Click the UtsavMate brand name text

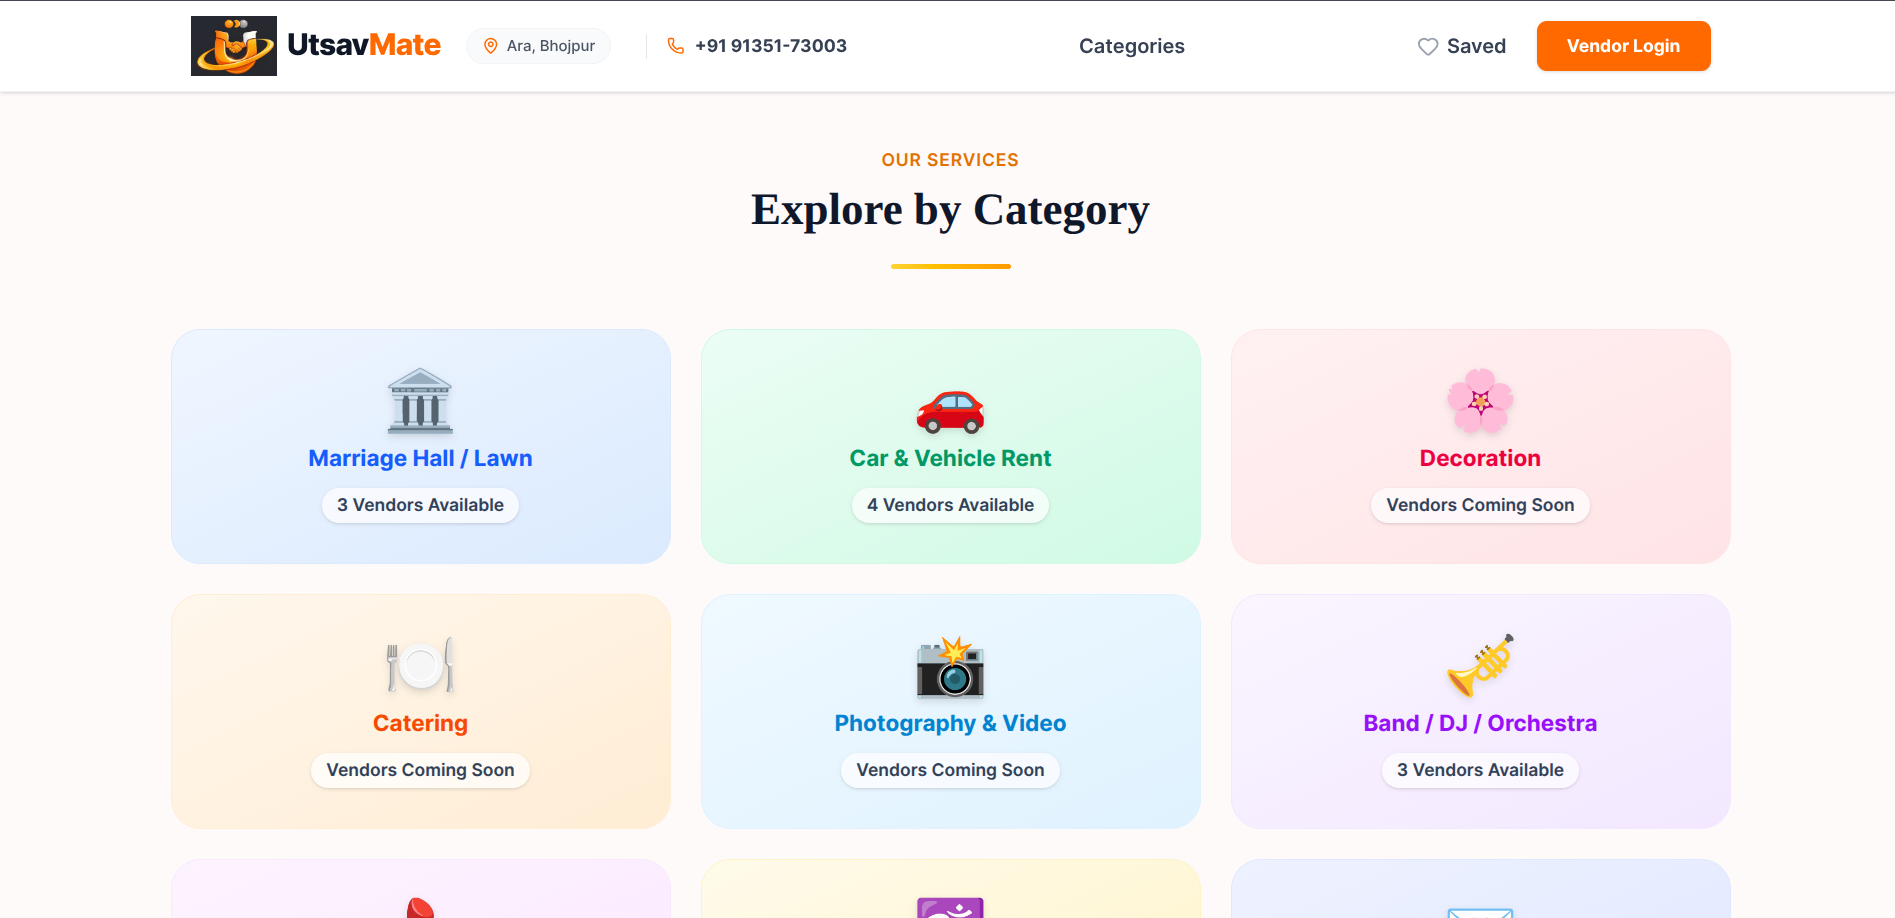pos(364,45)
